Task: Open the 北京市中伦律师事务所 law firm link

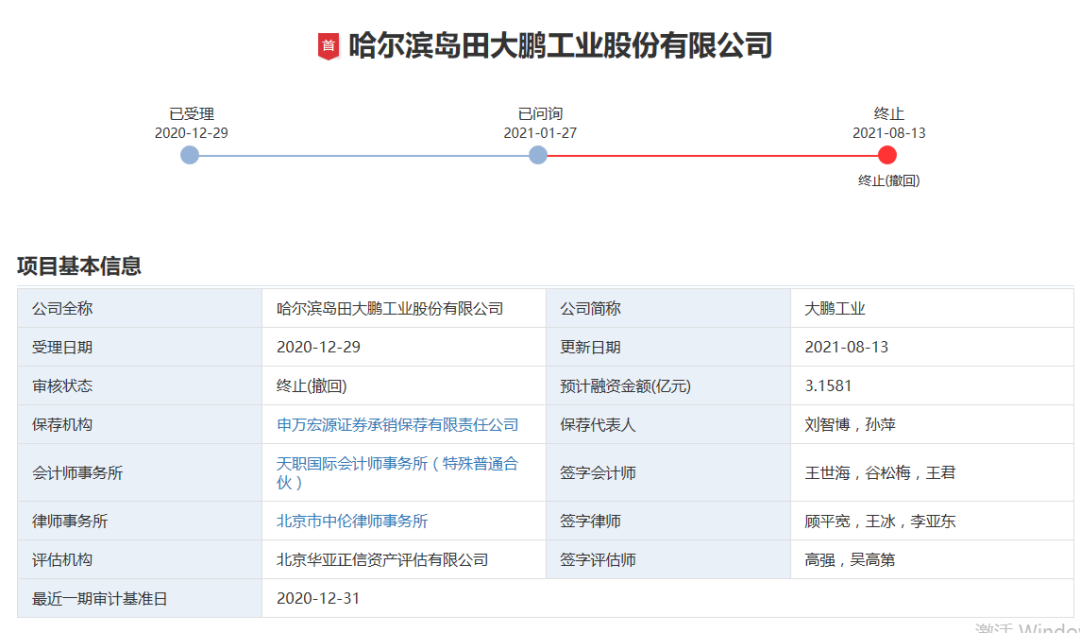Action: tap(352, 521)
